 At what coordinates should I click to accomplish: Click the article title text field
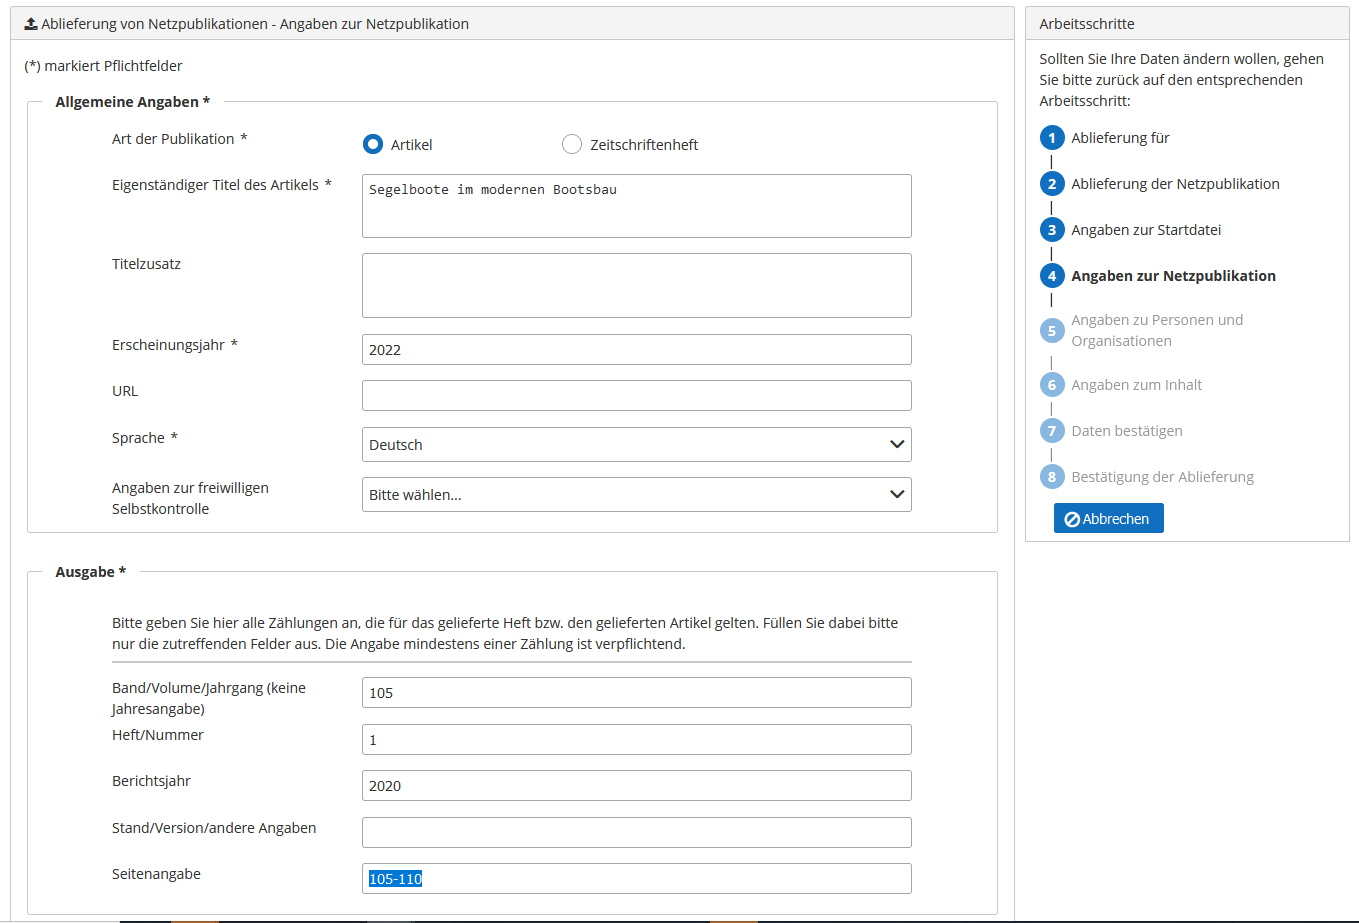tap(637, 206)
